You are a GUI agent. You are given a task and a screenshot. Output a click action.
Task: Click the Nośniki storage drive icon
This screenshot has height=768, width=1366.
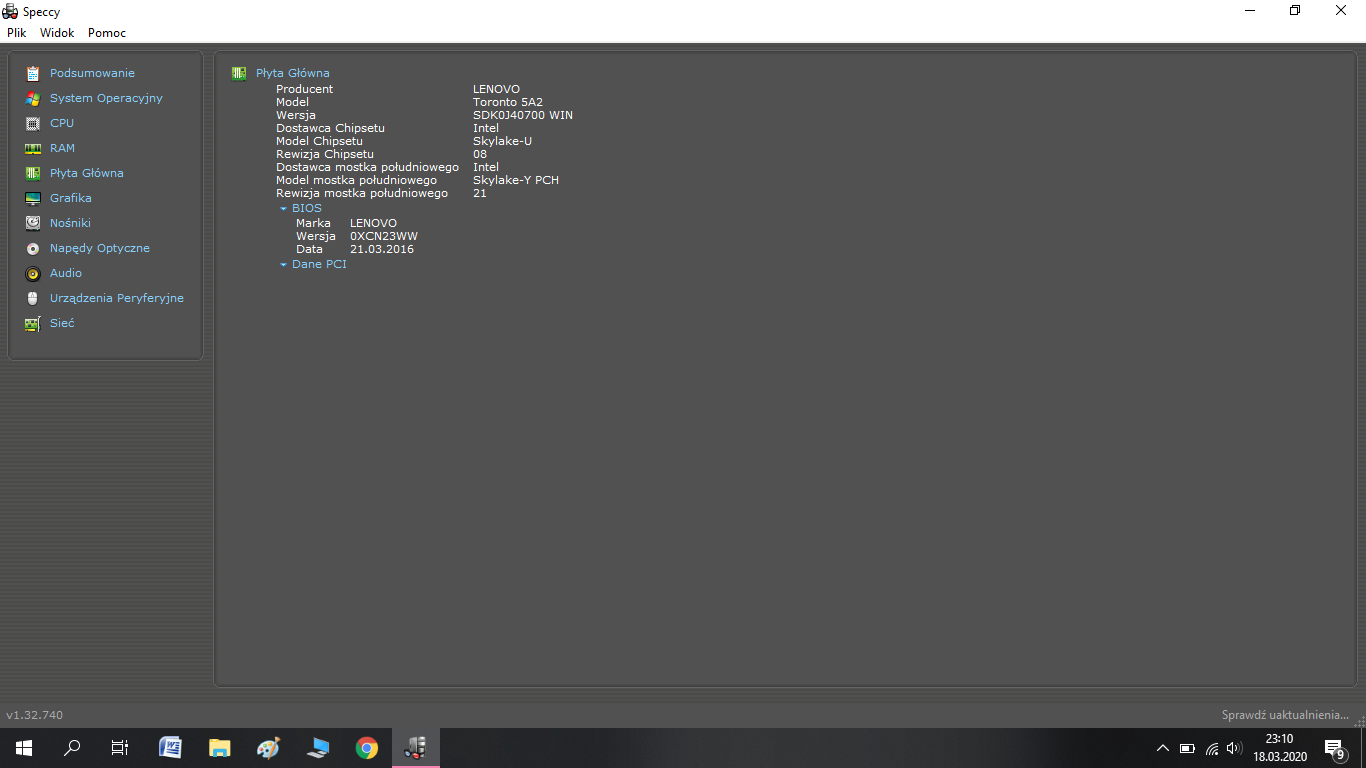pyautogui.click(x=33, y=223)
